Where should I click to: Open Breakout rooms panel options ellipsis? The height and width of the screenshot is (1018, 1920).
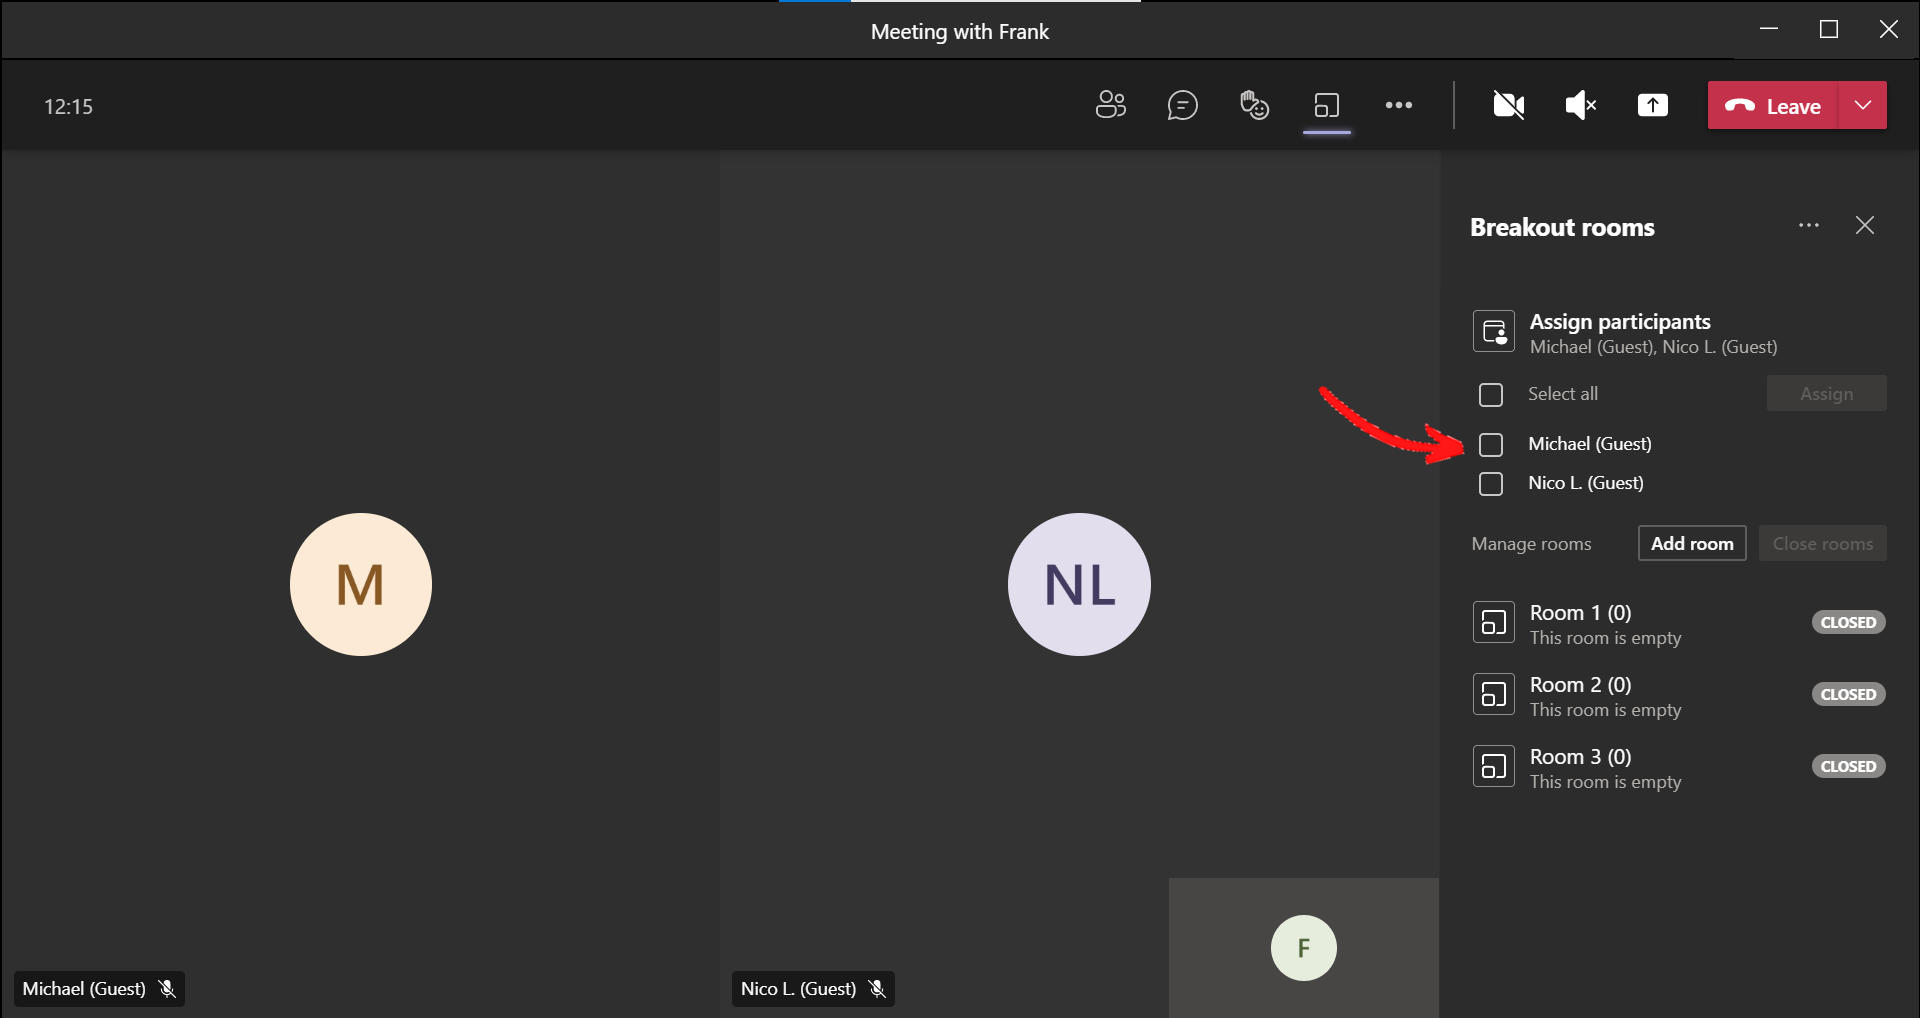coord(1808,226)
